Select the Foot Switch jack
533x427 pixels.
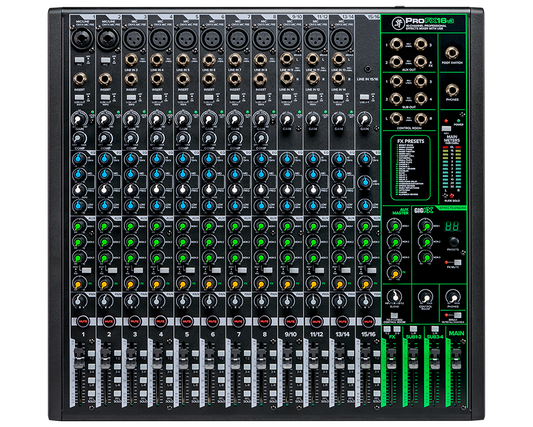(452, 53)
